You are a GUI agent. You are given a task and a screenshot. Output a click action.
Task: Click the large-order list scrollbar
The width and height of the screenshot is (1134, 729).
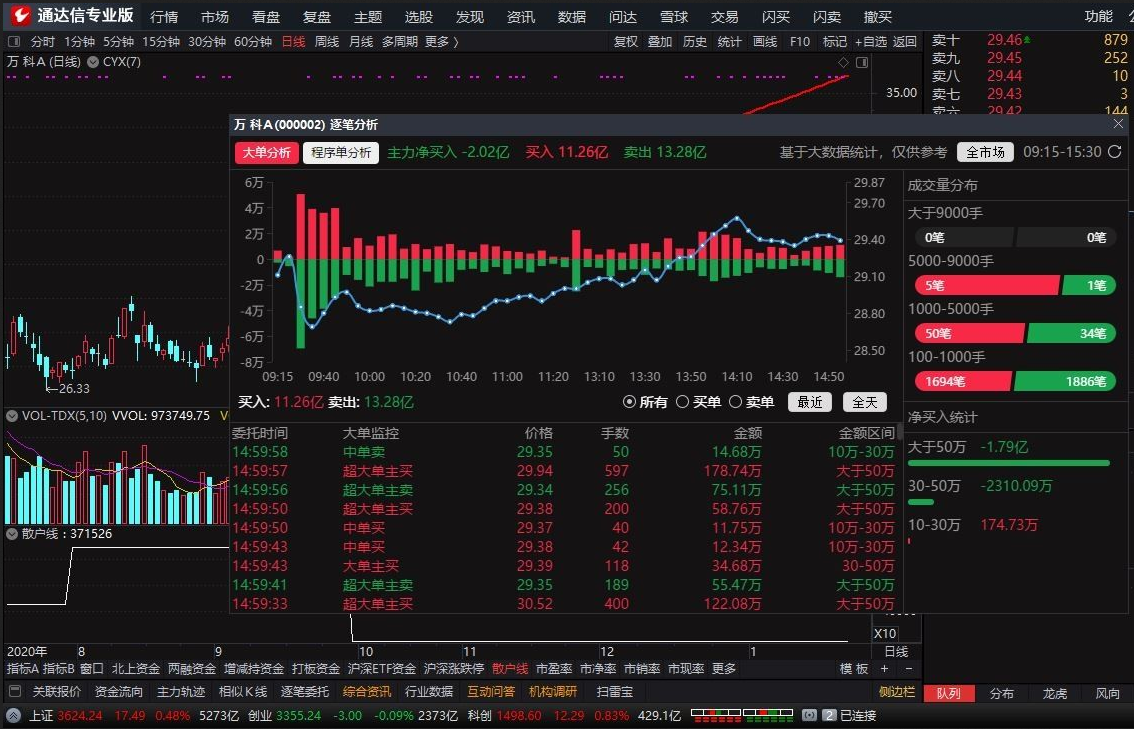click(x=900, y=434)
